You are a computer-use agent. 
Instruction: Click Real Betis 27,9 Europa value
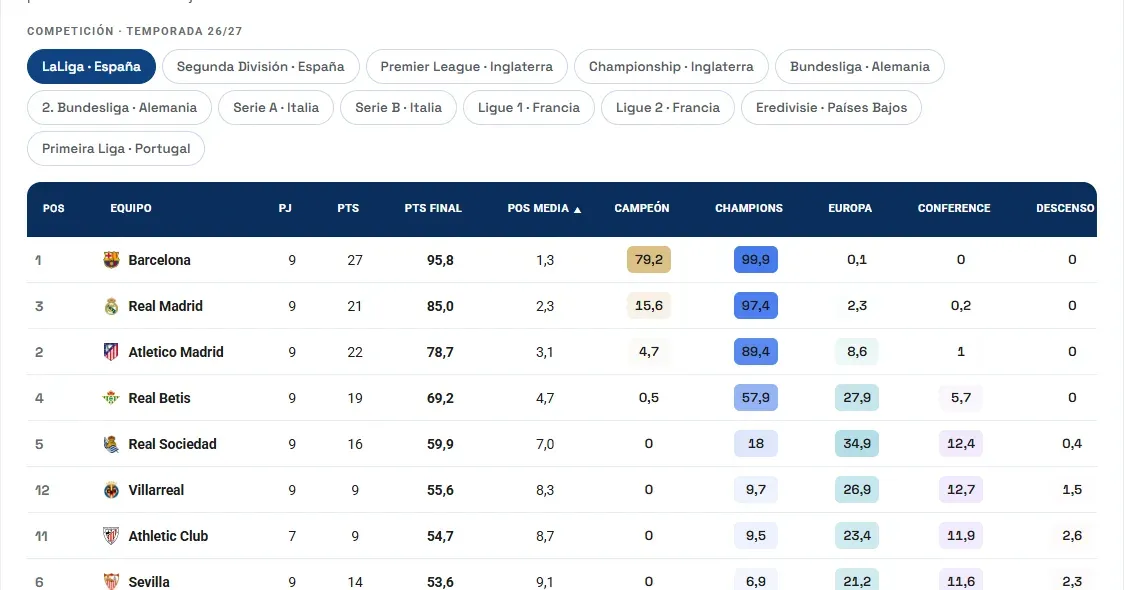pyautogui.click(x=857, y=397)
